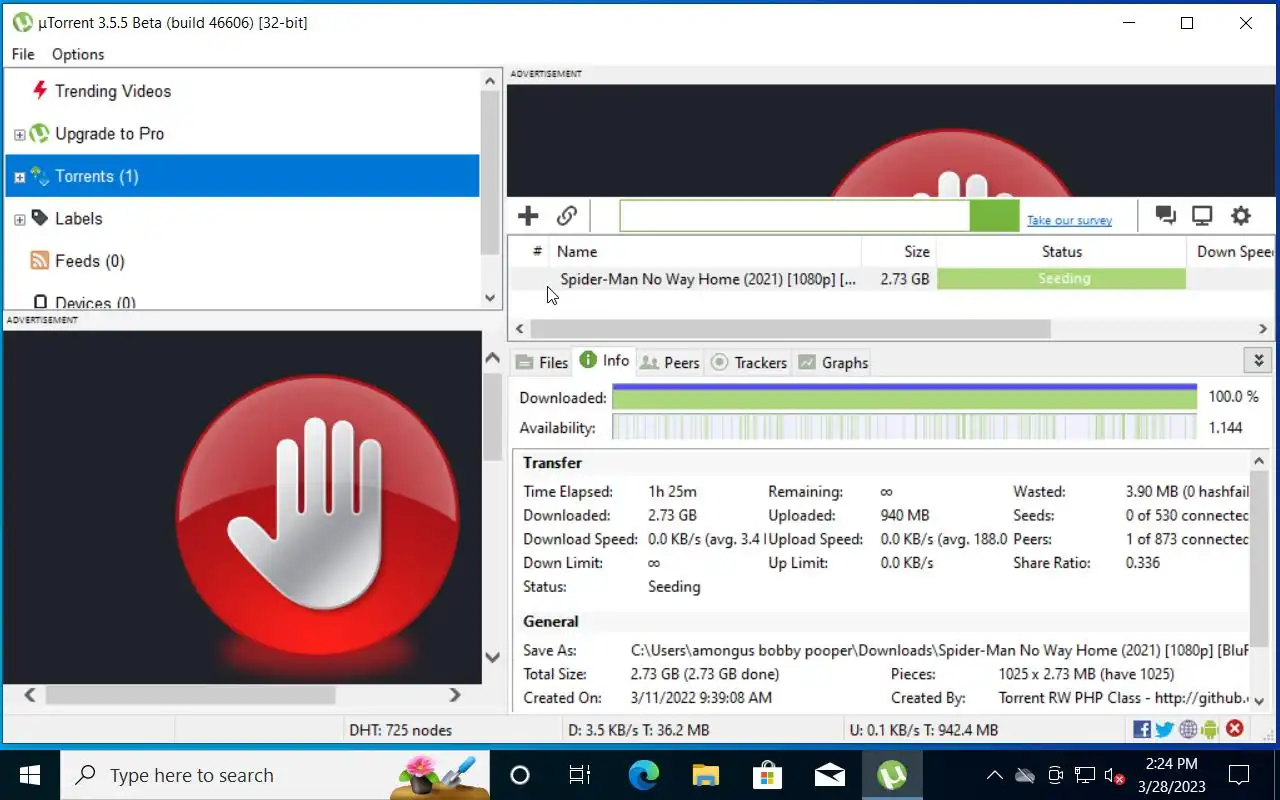Click the remote monitor icon in toolbar
Viewport: 1280px width, 800px height.
pos(1202,215)
